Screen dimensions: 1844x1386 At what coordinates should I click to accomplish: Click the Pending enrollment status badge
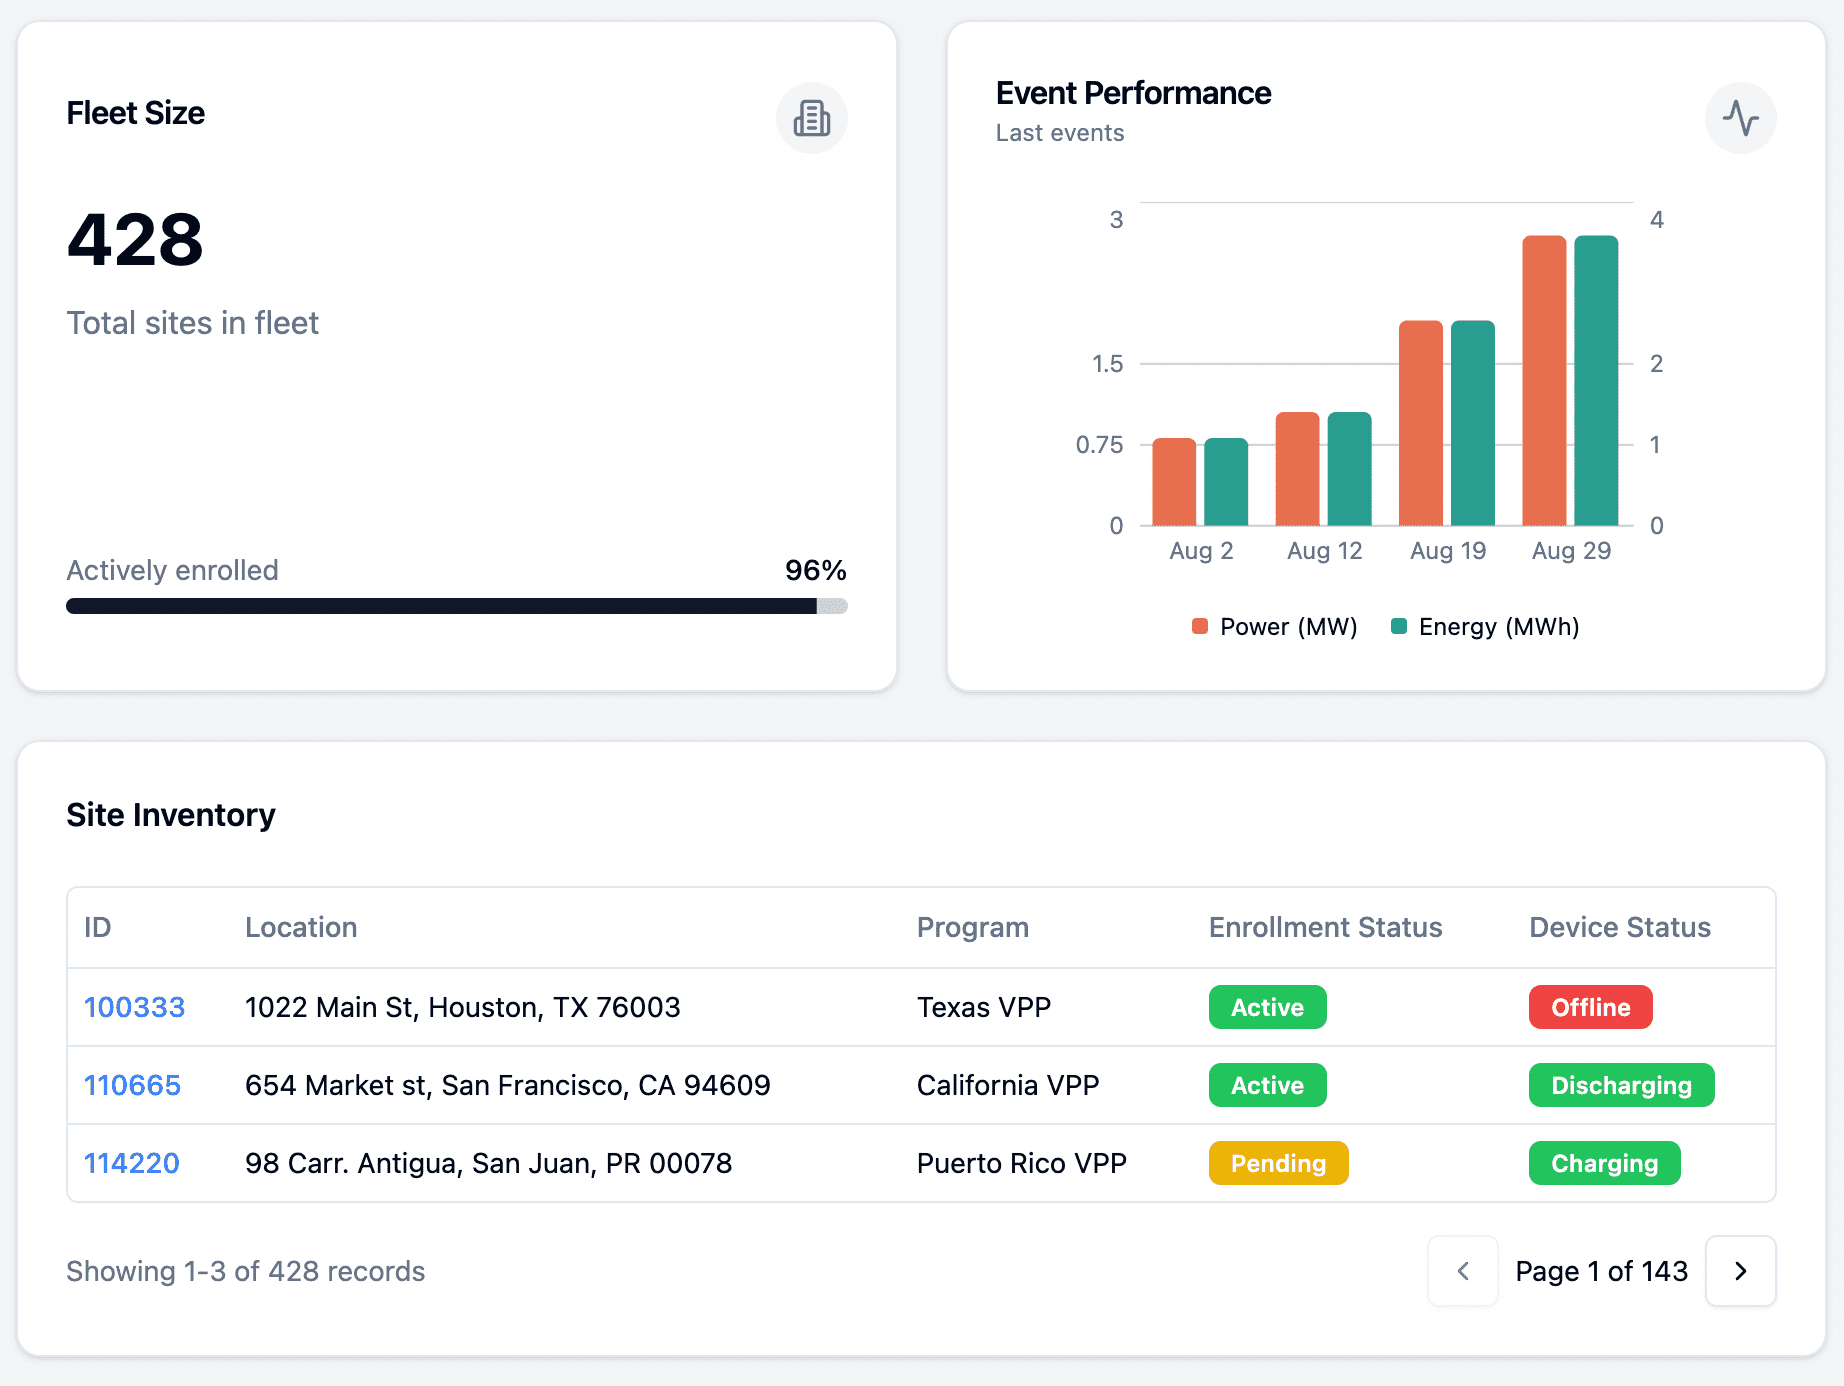[1278, 1163]
